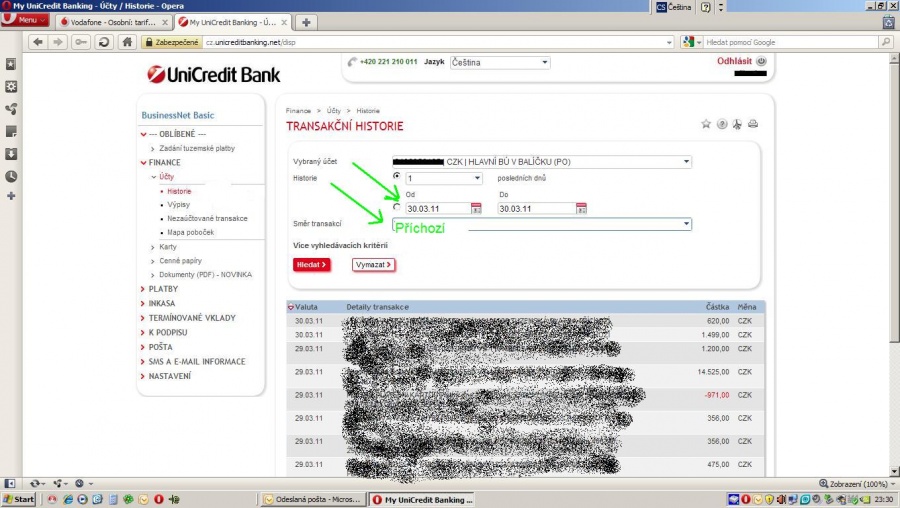Image resolution: width=900 pixels, height=508 pixels.
Task: Go to browser home page
Action: [127, 42]
